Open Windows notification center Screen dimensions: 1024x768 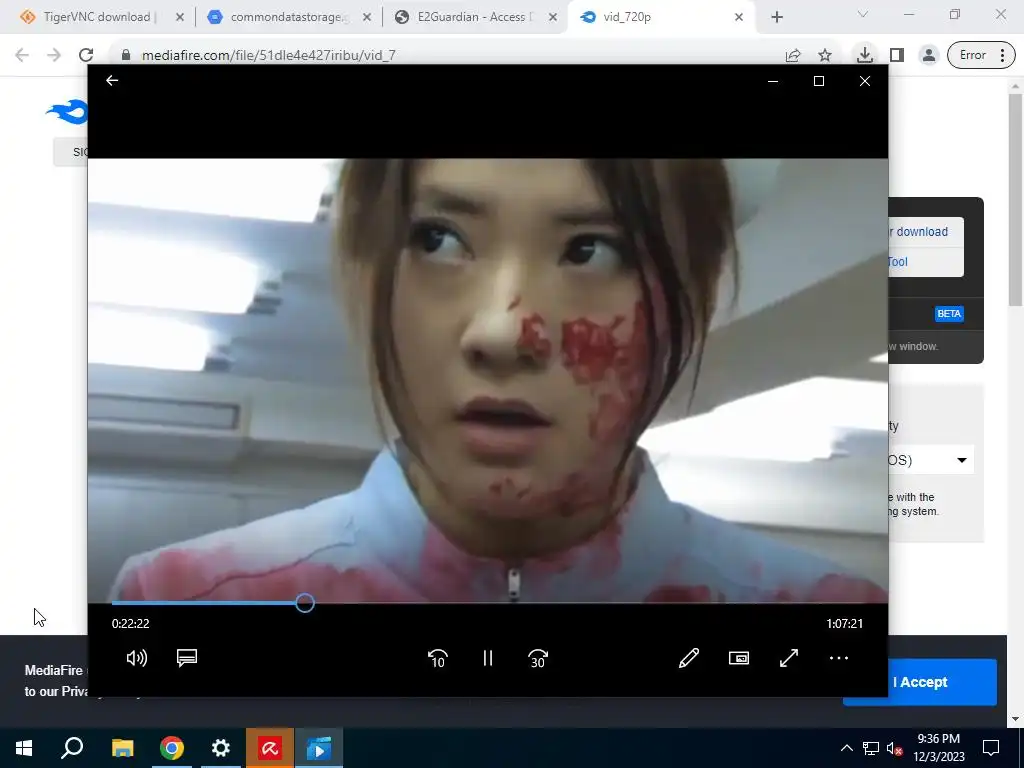[x=991, y=748]
